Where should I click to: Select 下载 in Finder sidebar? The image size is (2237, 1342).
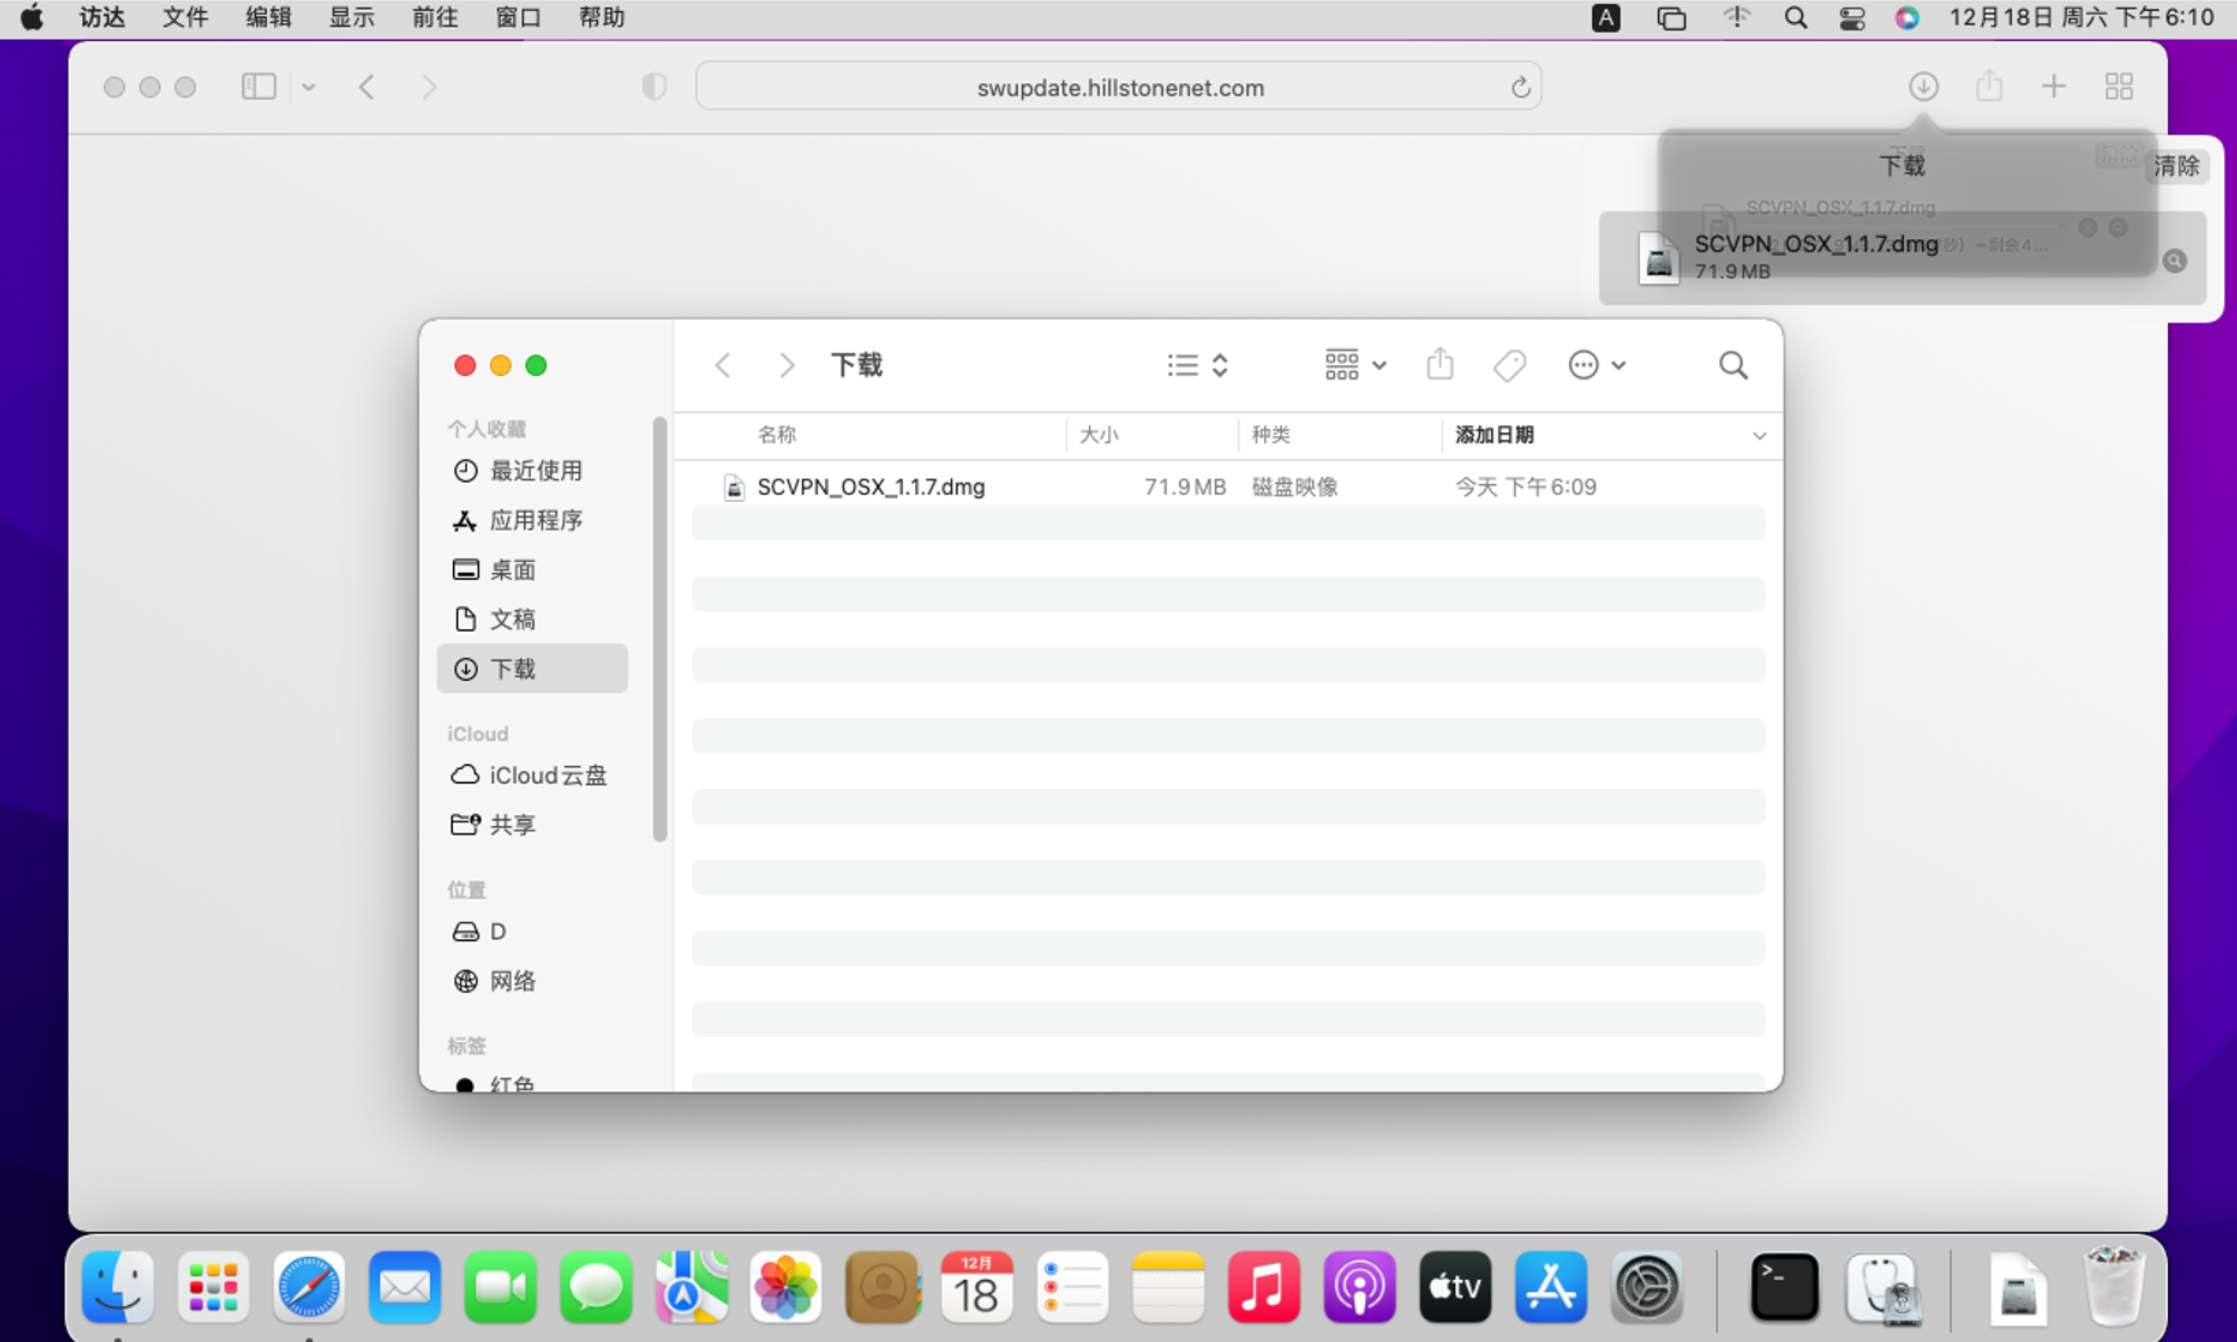(x=532, y=668)
